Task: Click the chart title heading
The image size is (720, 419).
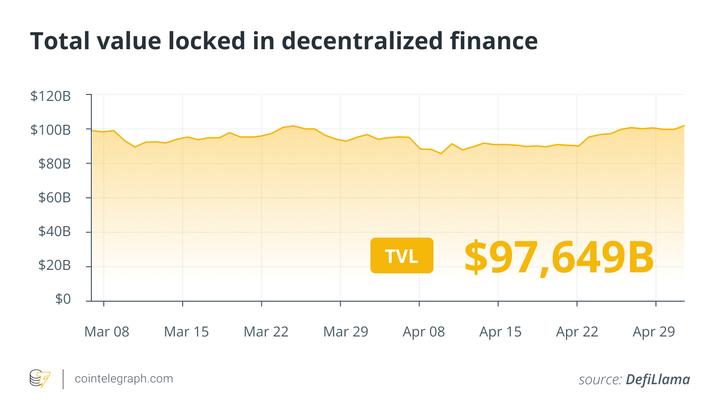Action: point(284,41)
